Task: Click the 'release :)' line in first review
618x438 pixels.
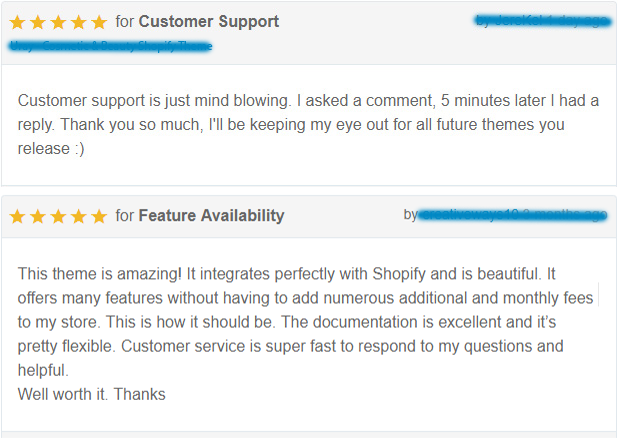Action: pos(51,149)
